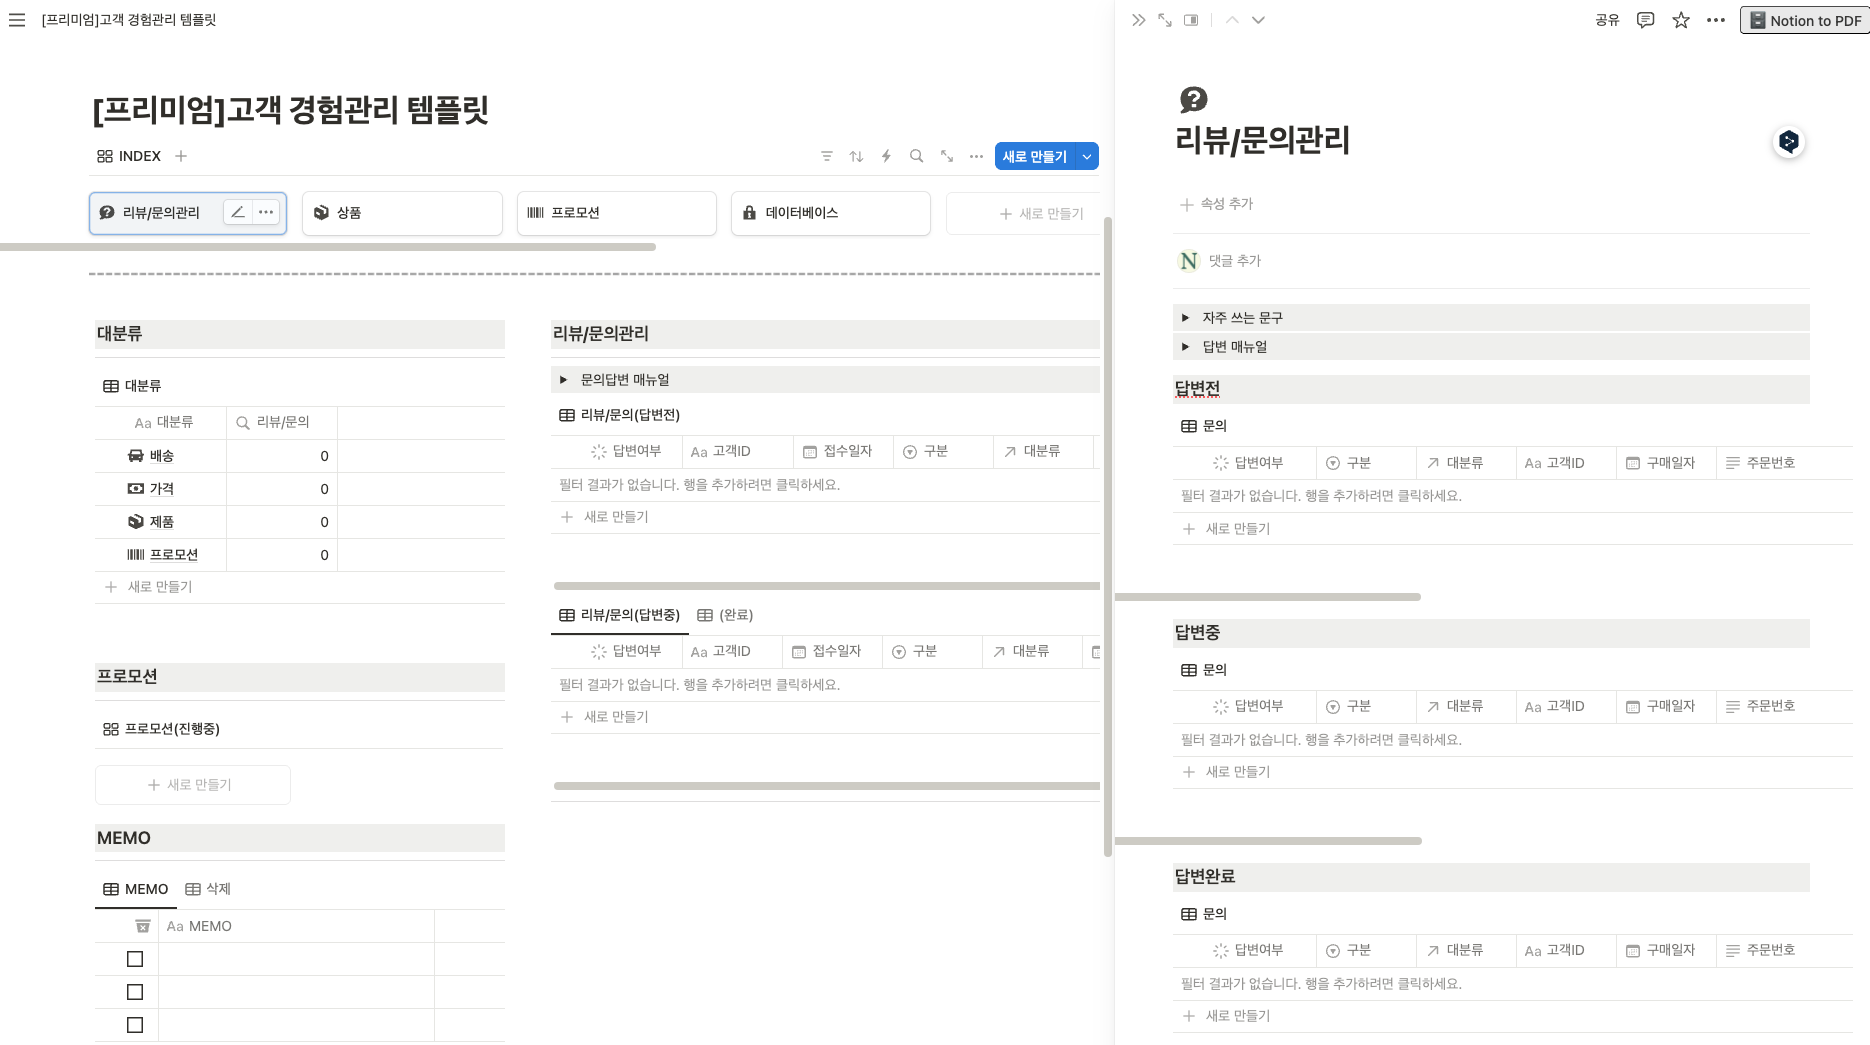The image size is (1870, 1045).
Task: Open the 프로모션 row in 대분류 table
Action: click(174, 555)
